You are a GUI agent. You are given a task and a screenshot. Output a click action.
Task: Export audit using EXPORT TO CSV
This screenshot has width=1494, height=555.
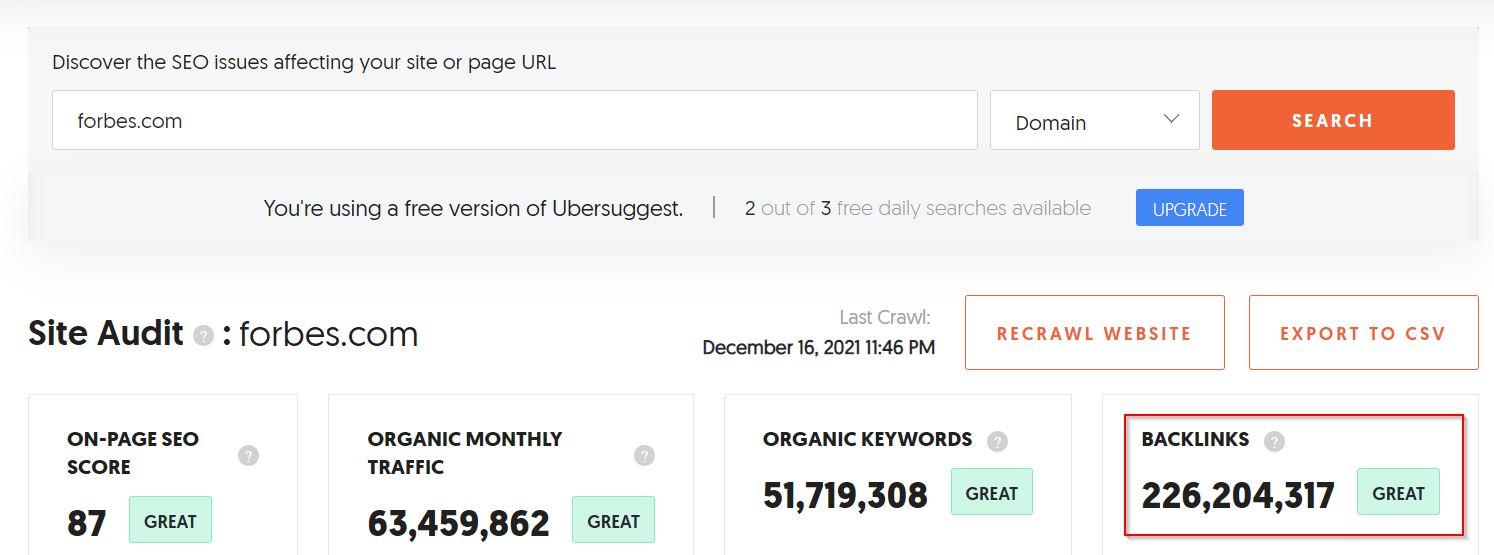click(1363, 333)
